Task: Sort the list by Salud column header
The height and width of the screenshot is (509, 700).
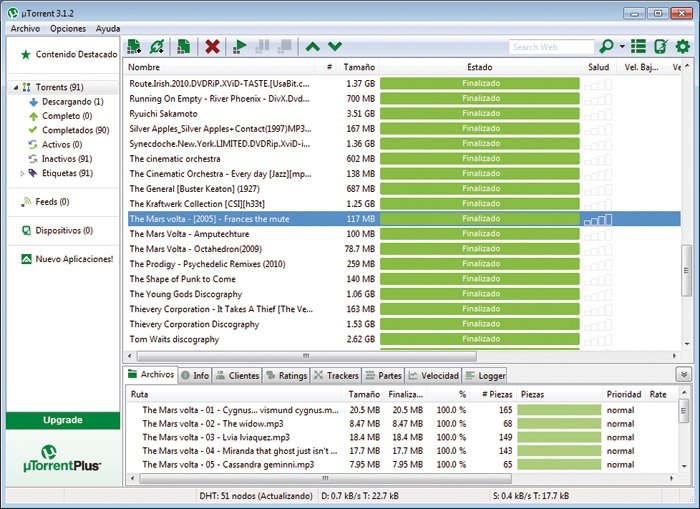Action: click(x=598, y=67)
